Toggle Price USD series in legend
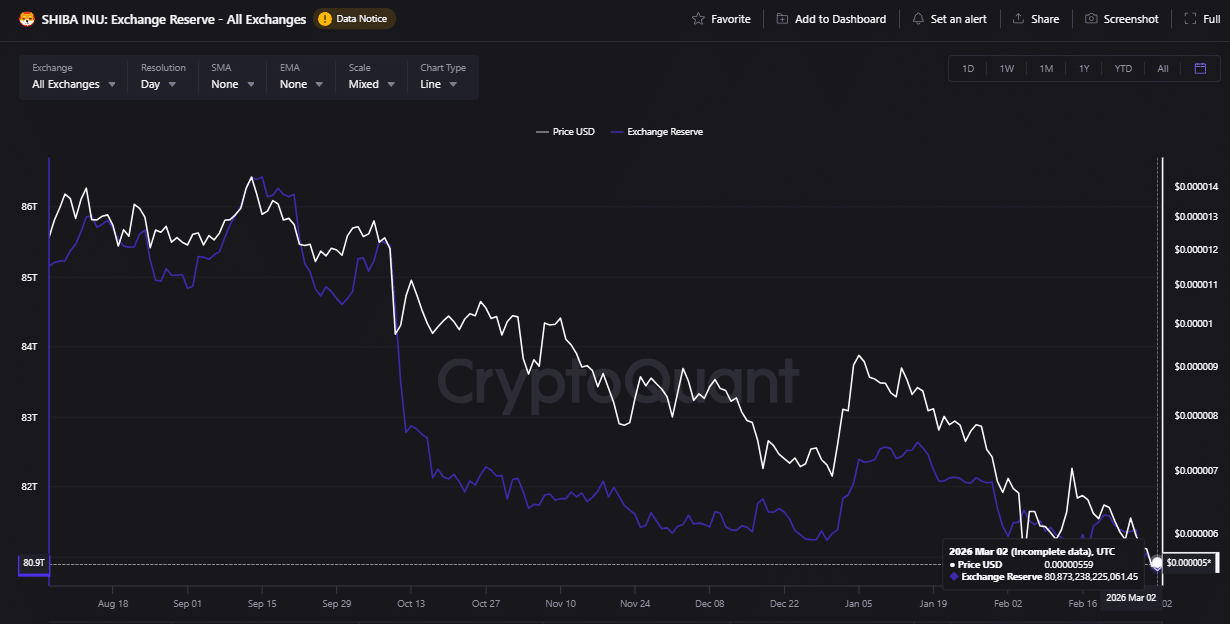Image resolution: width=1230 pixels, height=624 pixels. pyautogui.click(x=566, y=132)
